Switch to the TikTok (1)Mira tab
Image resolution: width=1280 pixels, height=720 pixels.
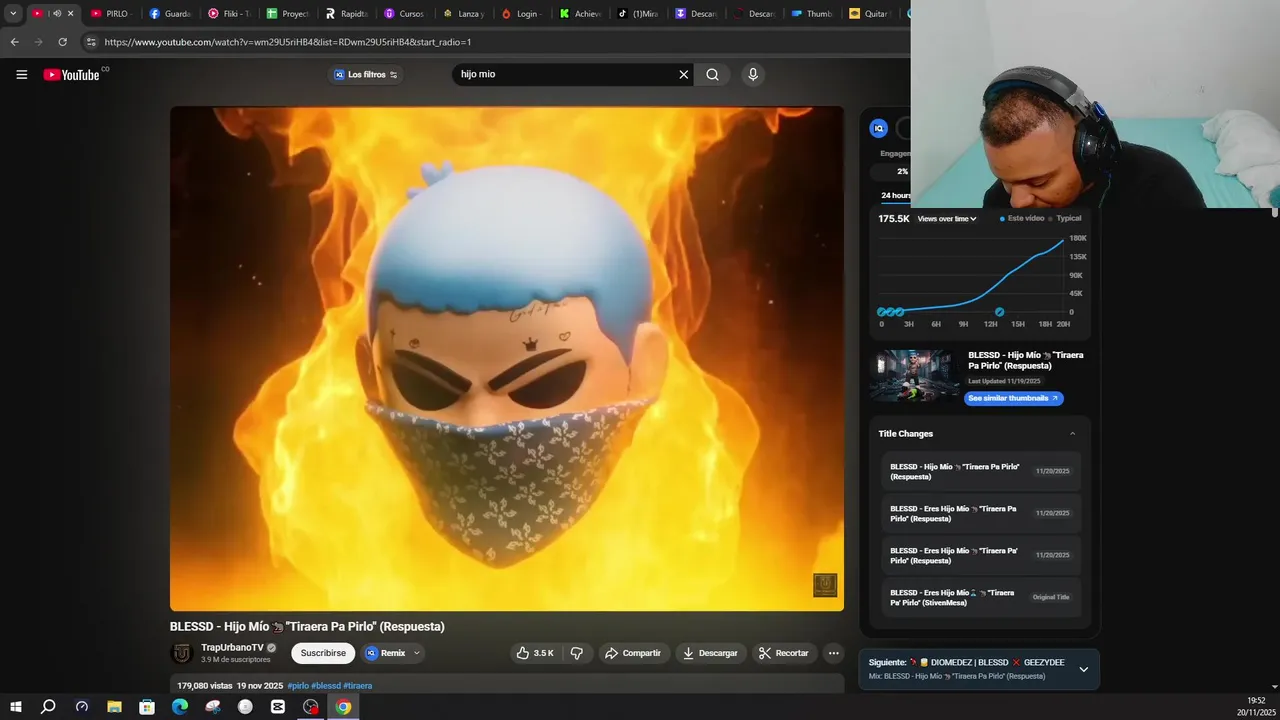[638, 14]
